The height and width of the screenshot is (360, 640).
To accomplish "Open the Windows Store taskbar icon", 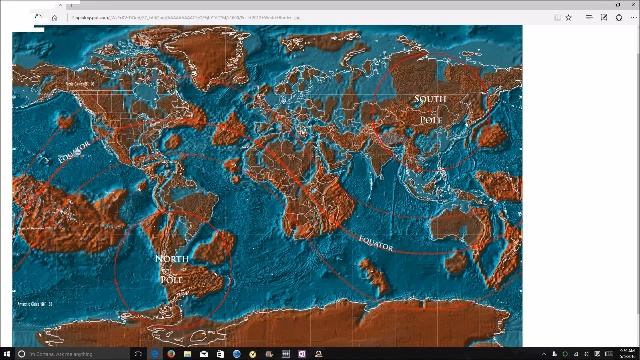I will pos(220,354).
